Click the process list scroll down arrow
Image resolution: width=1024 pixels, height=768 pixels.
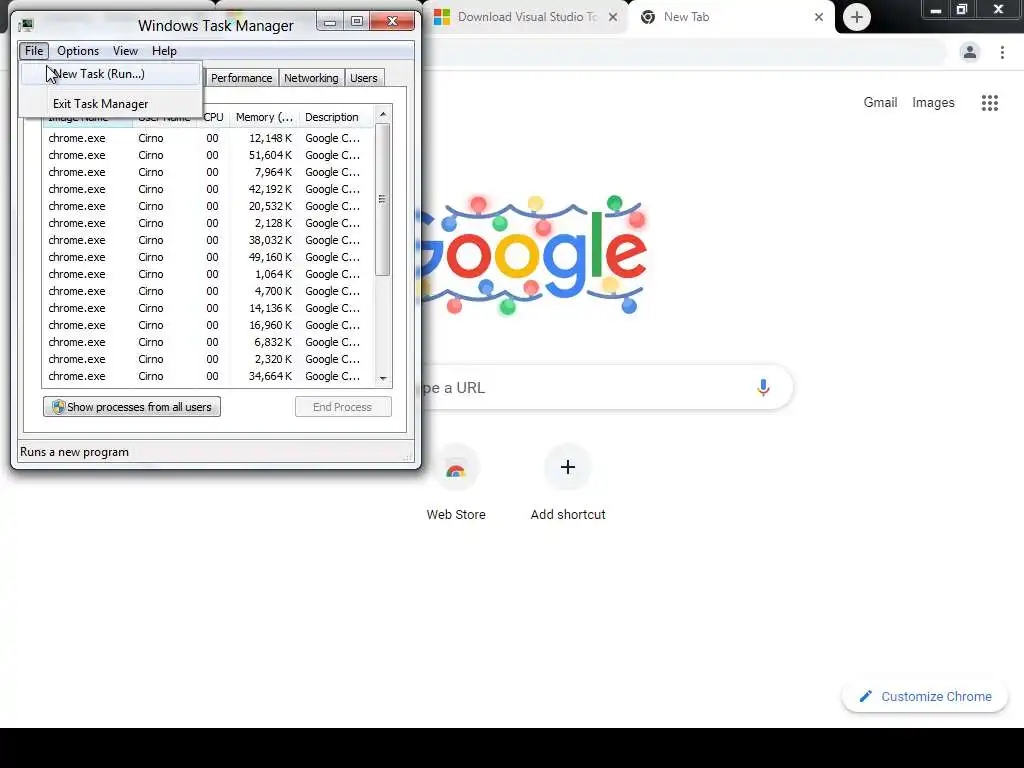pyautogui.click(x=383, y=378)
